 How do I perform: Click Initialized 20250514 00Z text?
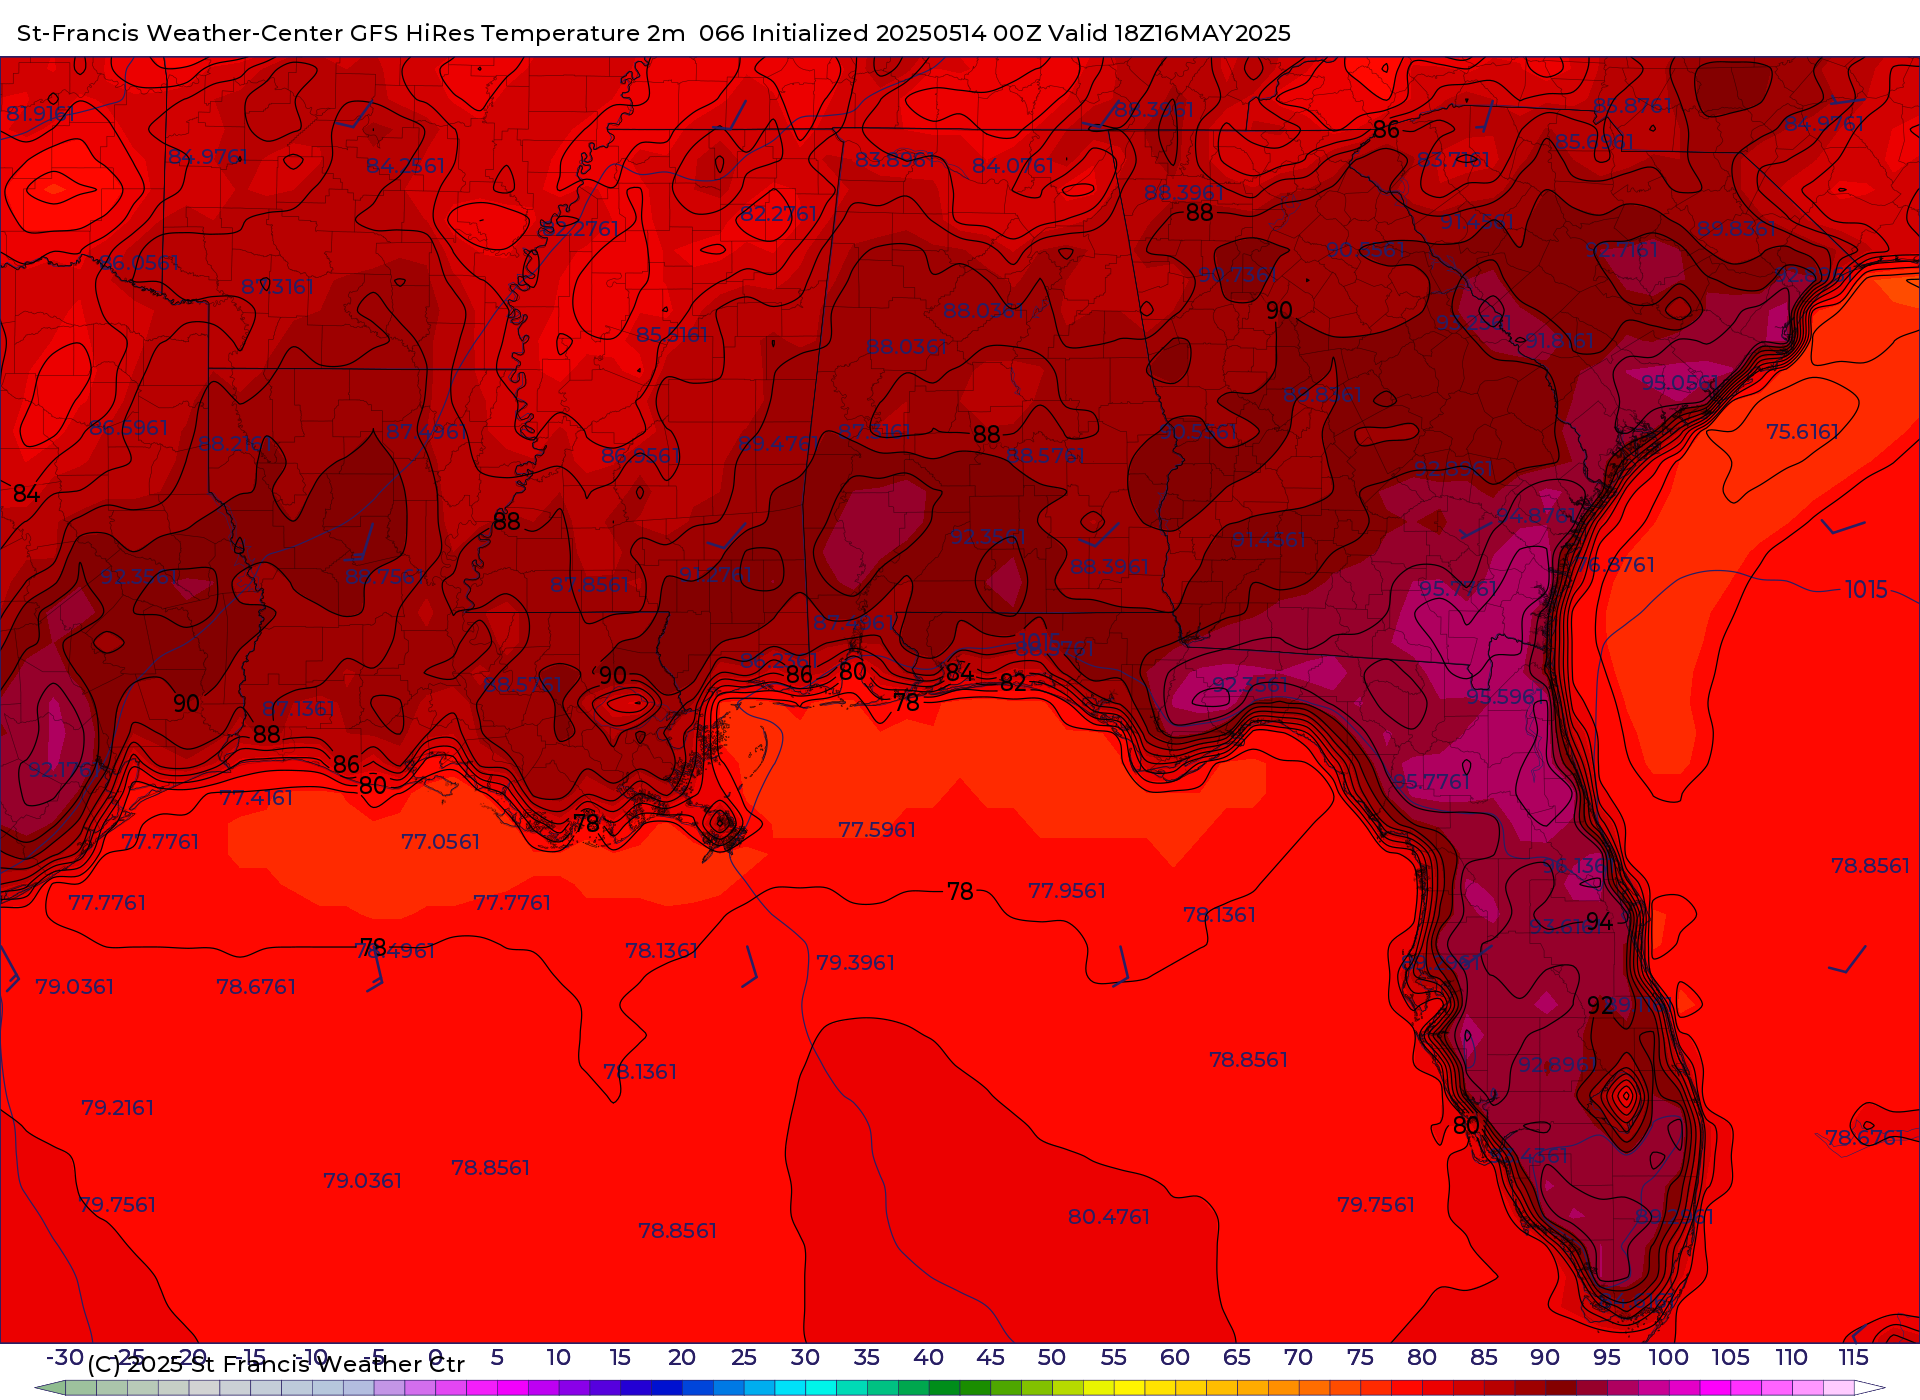pyautogui.click(x=897, y=33)
